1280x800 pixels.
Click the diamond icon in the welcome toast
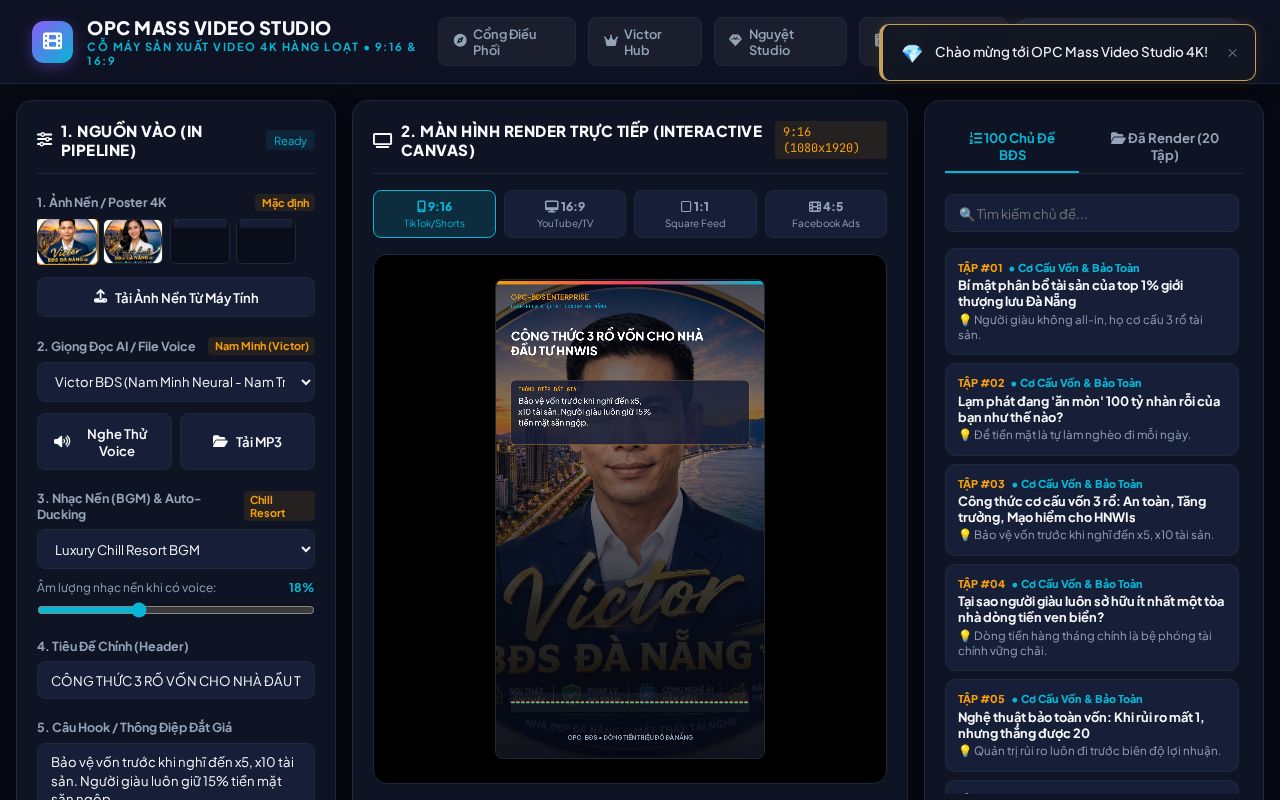(x=912, y=53)
